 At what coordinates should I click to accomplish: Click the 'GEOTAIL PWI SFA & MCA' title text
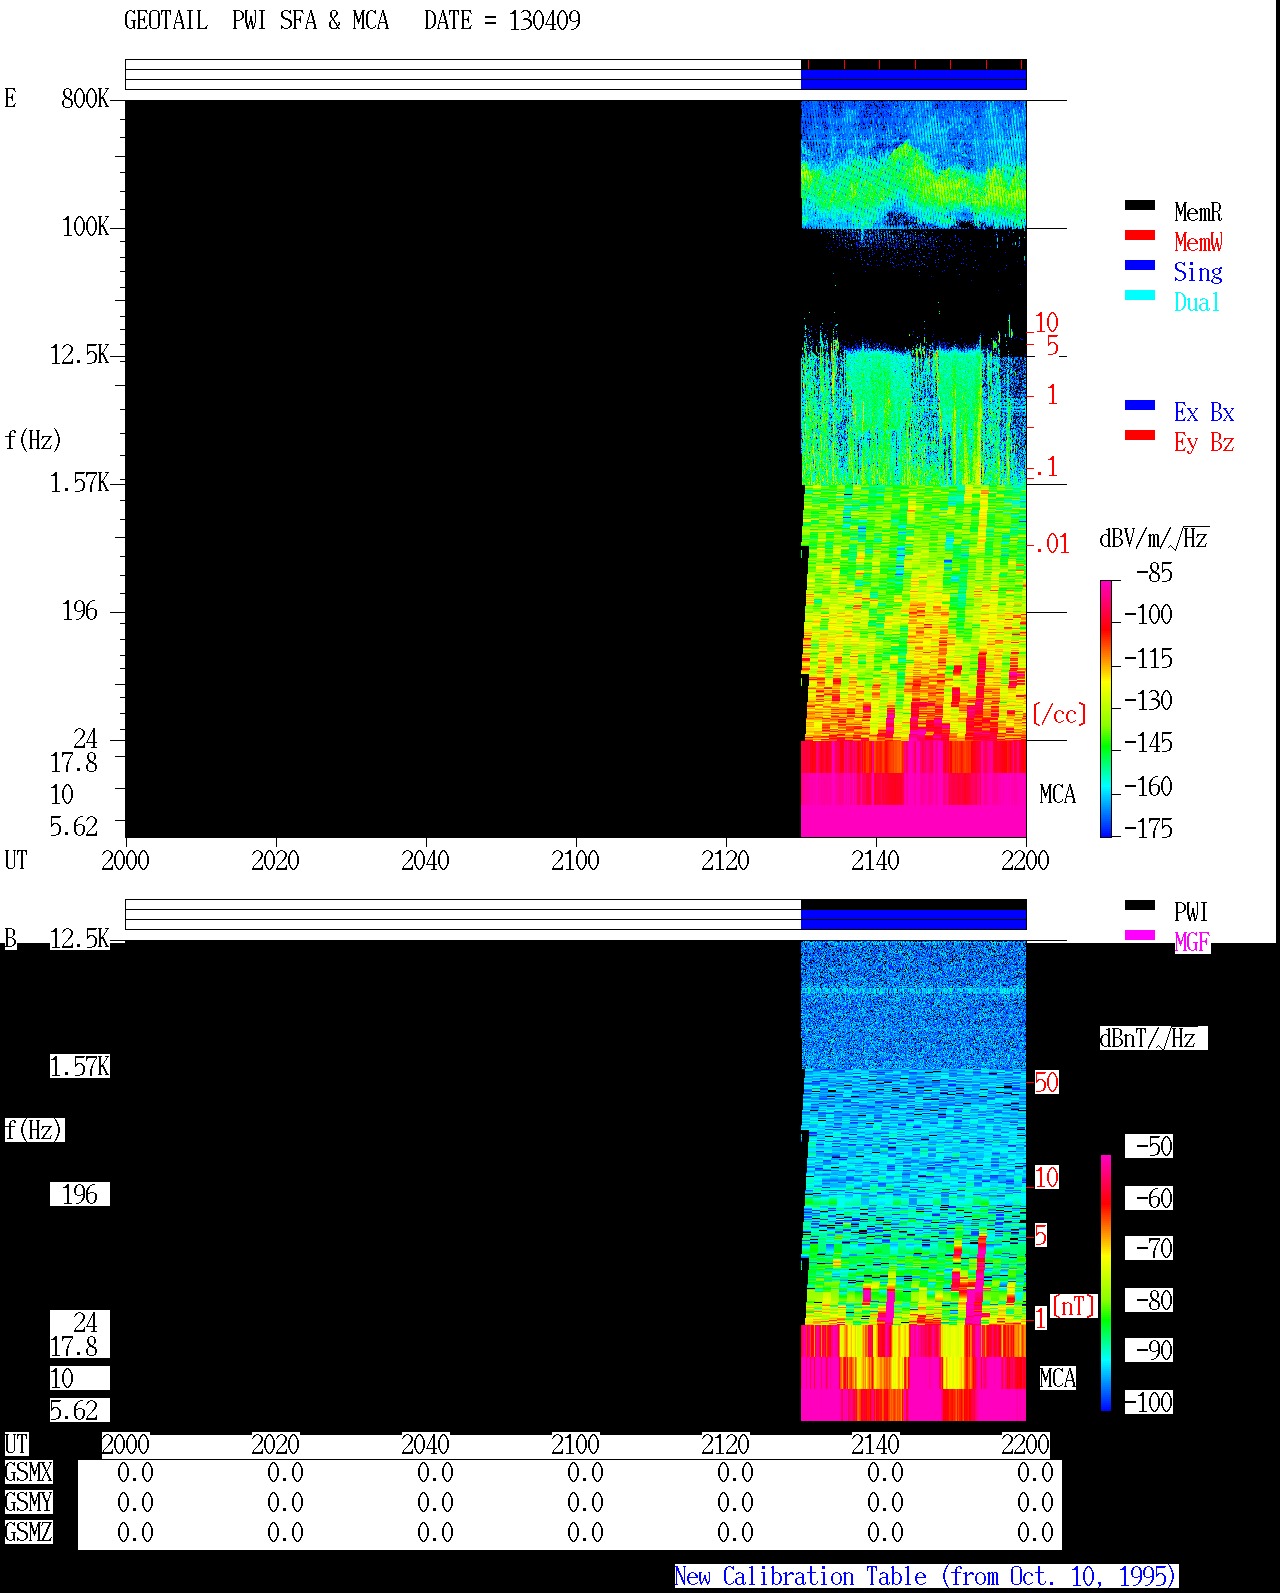256,20
